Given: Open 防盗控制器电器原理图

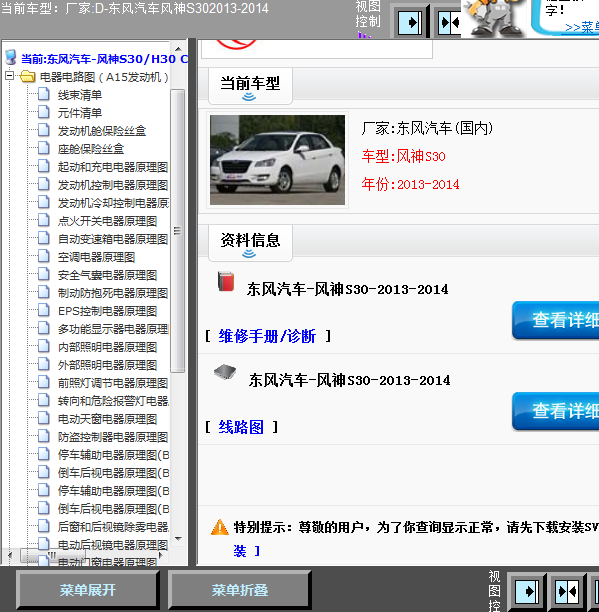Looking at the screenshot, I should 113,437.
